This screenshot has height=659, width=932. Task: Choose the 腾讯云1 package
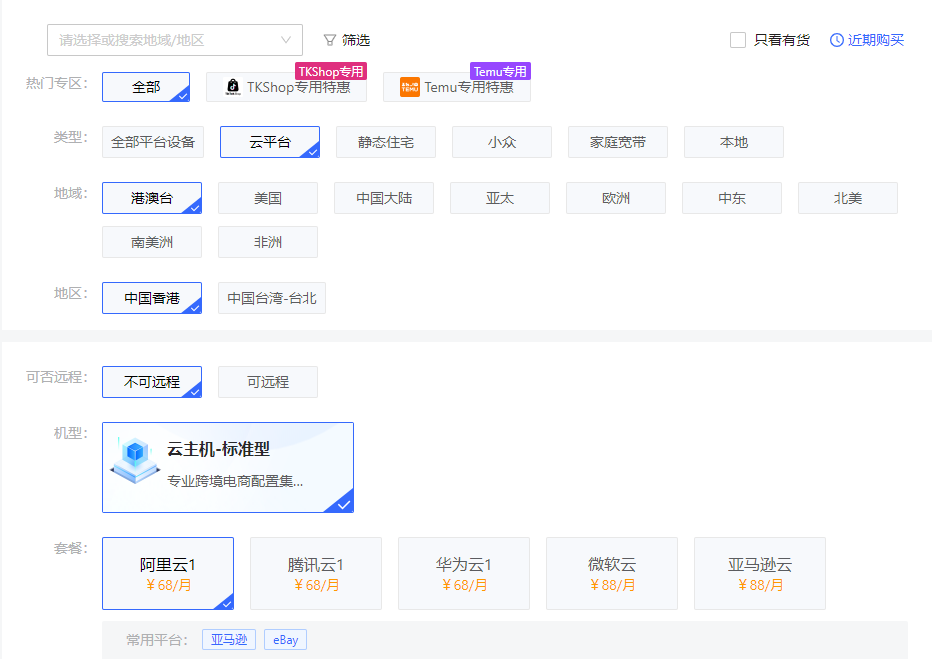[316, 573]
